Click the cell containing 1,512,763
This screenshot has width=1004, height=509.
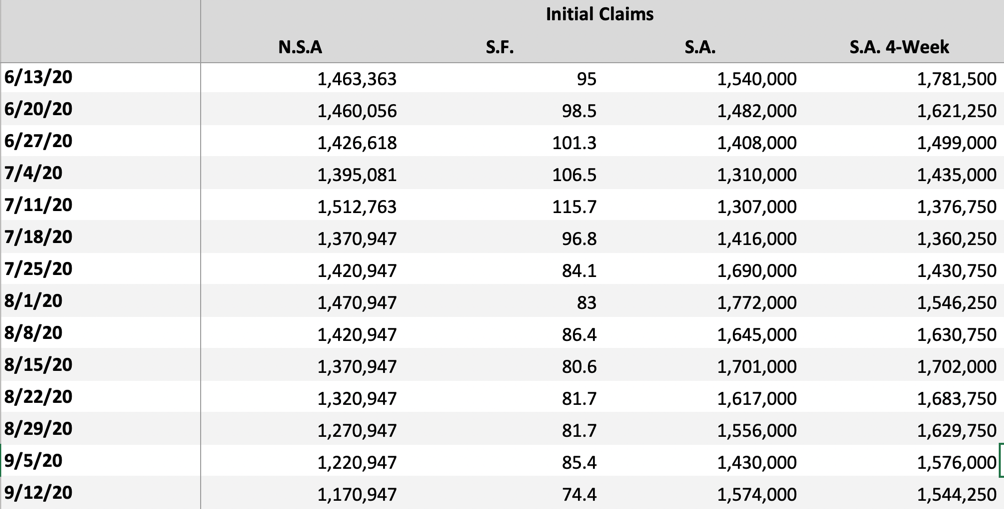[356, 207]
